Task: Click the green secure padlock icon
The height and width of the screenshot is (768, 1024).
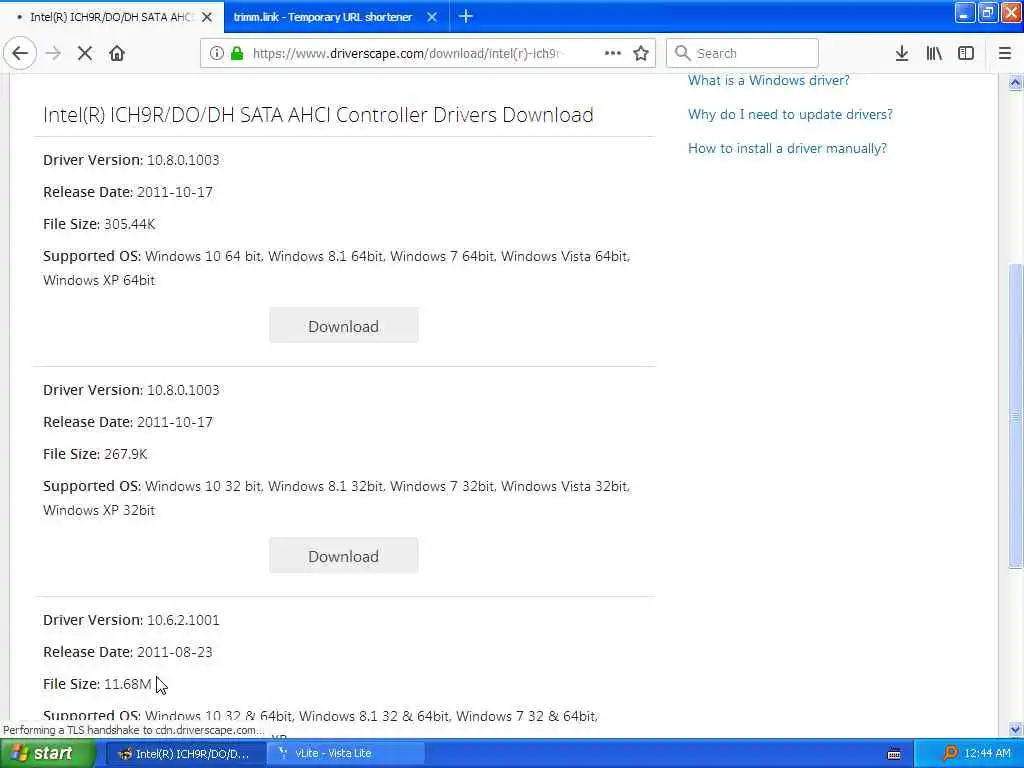Action: click(238, 54)
